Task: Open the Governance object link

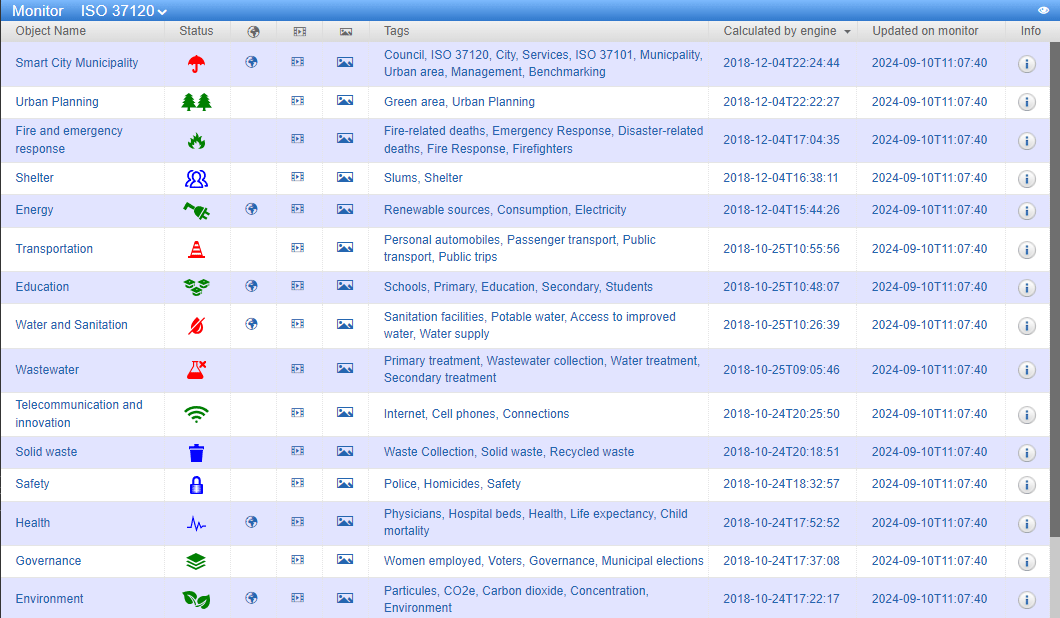Action: pyautogui.click(x=48, y=561)
